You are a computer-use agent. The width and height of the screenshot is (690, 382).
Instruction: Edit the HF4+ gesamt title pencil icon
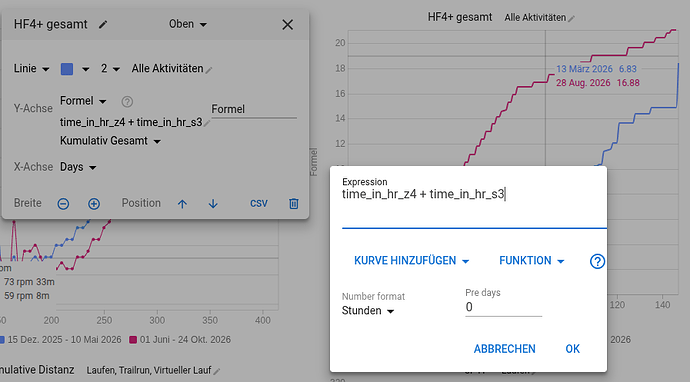tap(103, 25)
